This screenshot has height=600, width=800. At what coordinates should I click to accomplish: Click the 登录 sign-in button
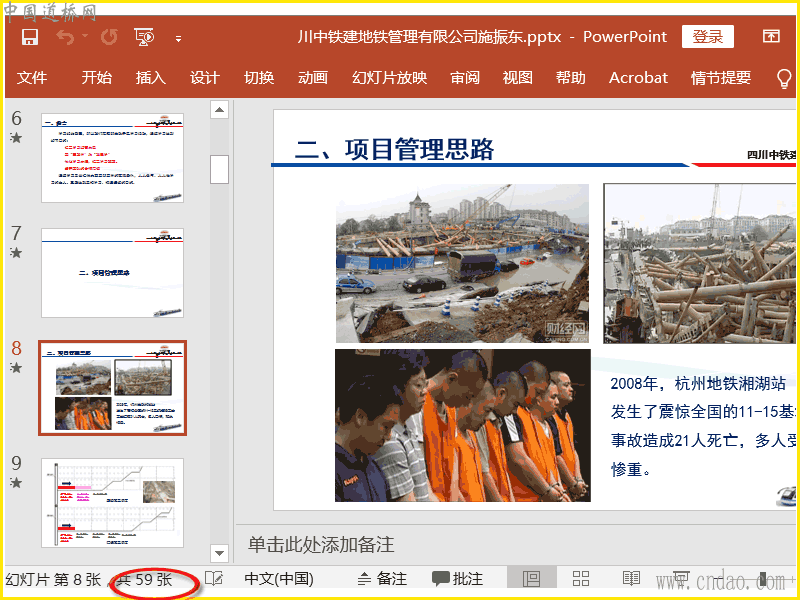pyautogui.click(x=707, y=37)
